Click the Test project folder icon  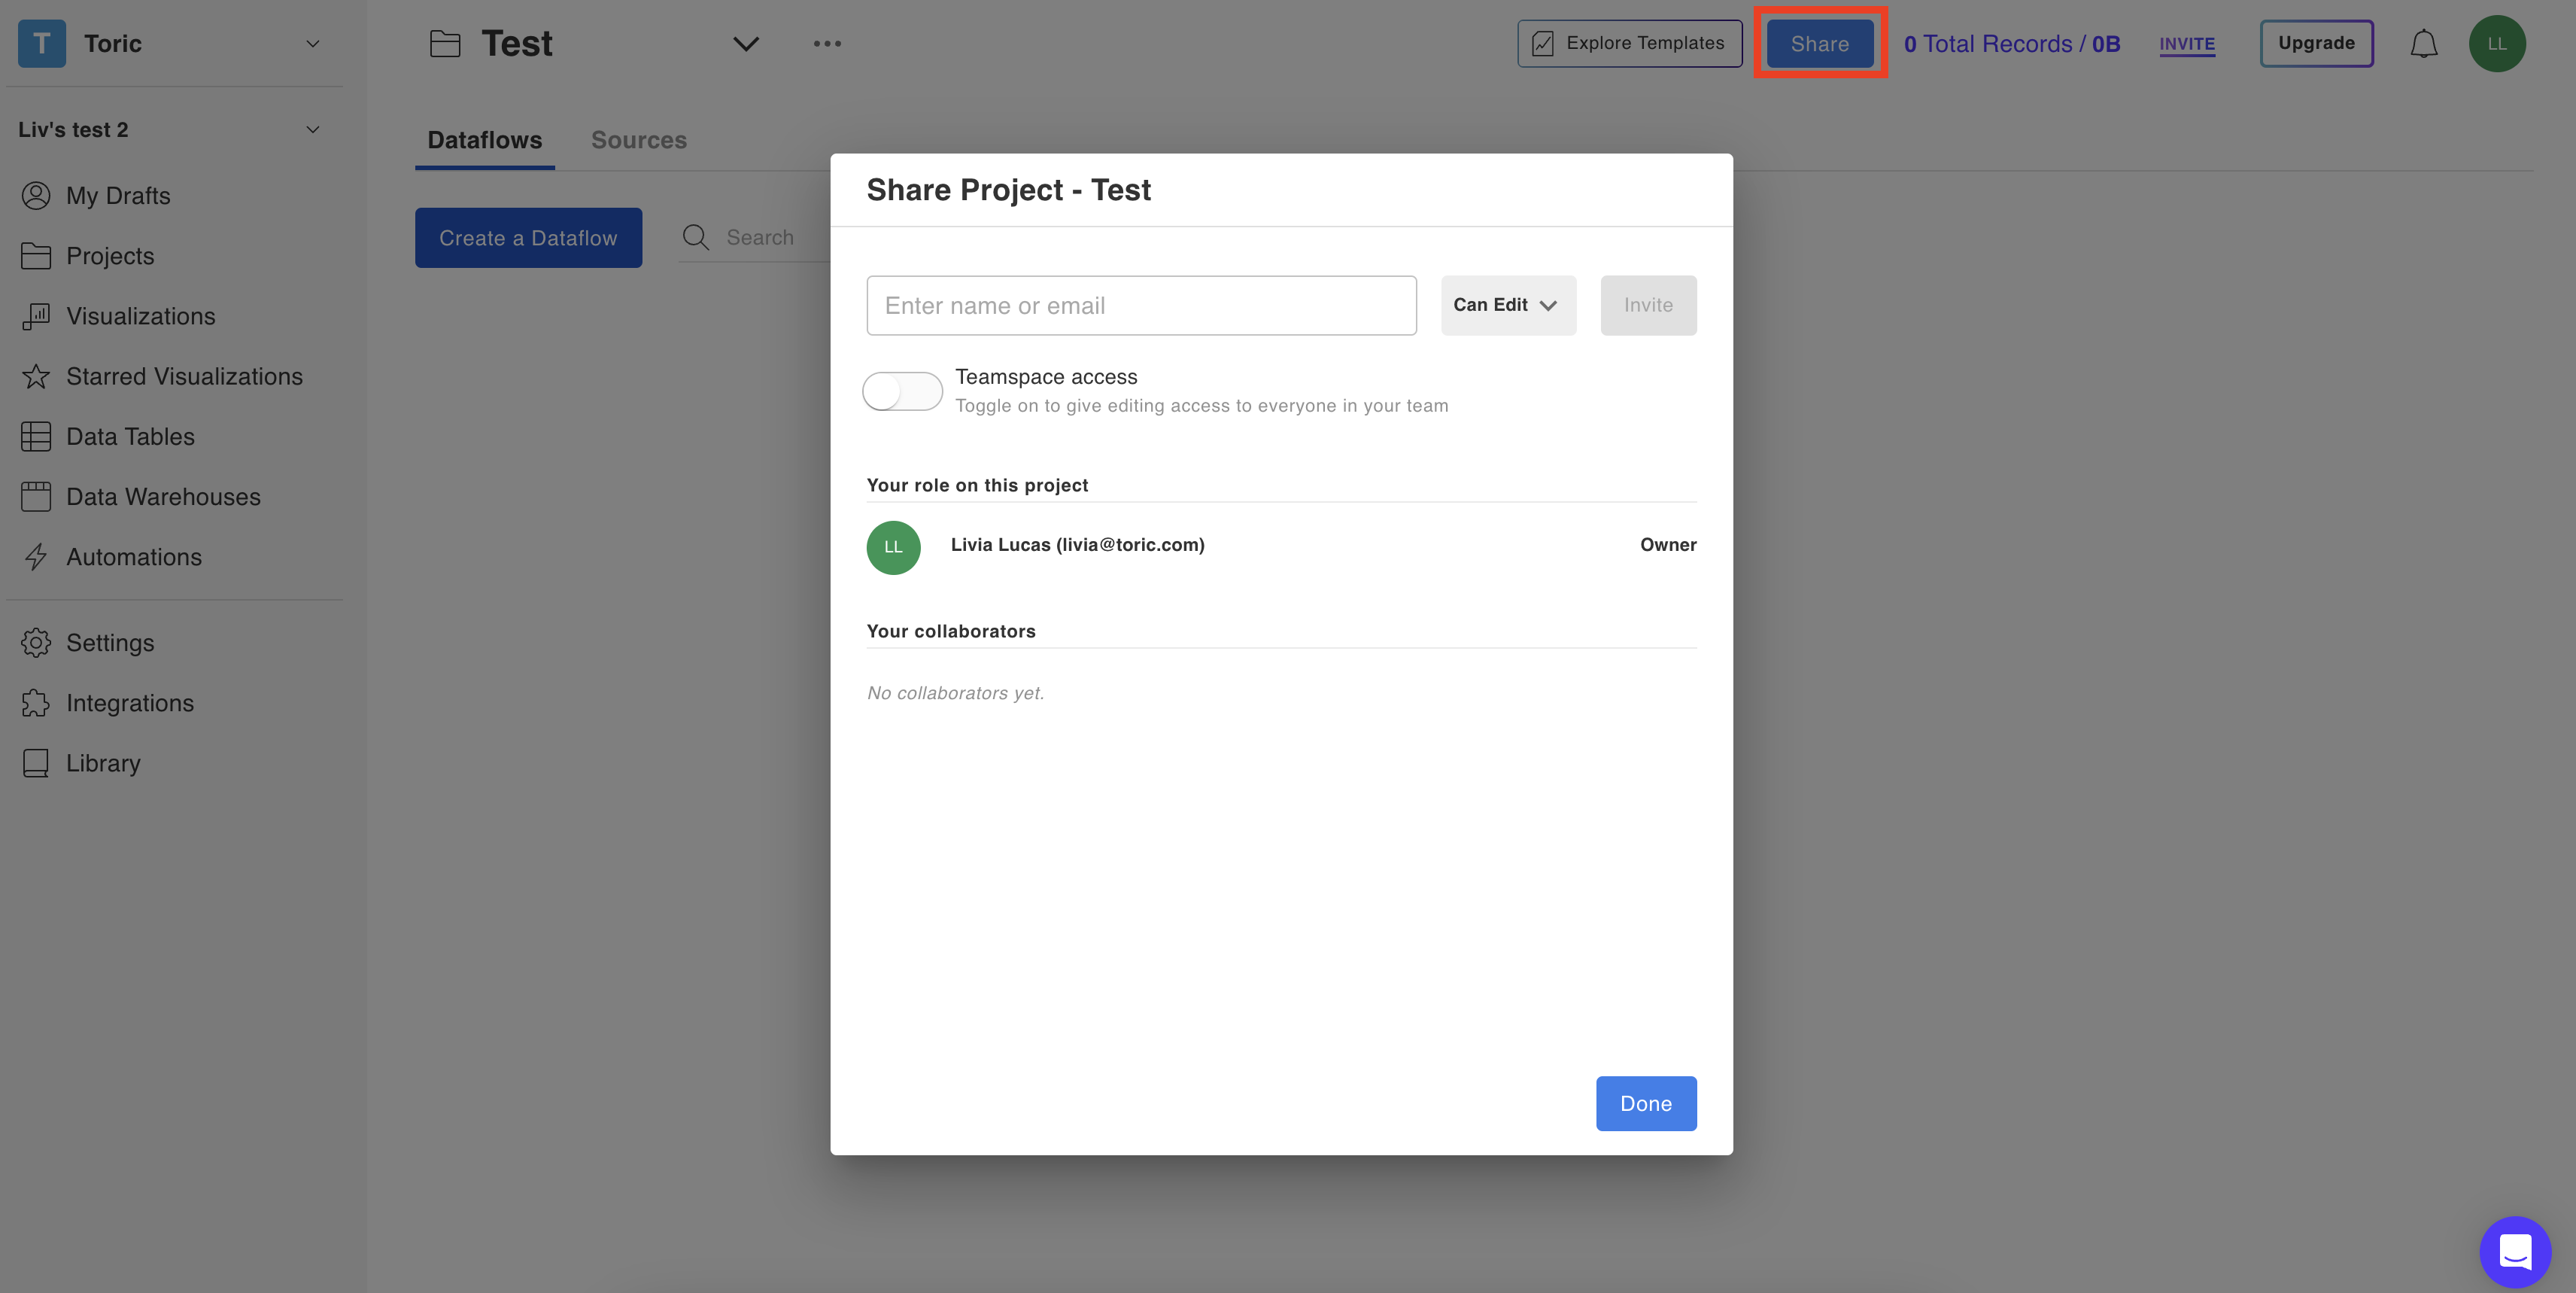(x=445, y=44)
